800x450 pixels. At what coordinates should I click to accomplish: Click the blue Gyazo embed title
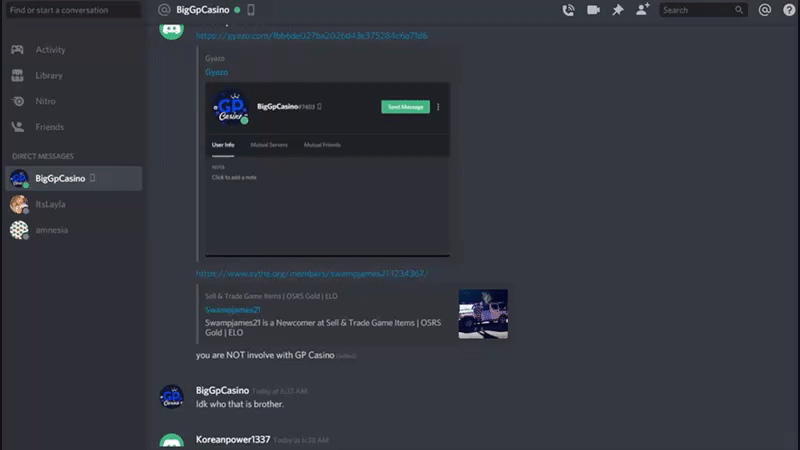click(x=216, y=72)
